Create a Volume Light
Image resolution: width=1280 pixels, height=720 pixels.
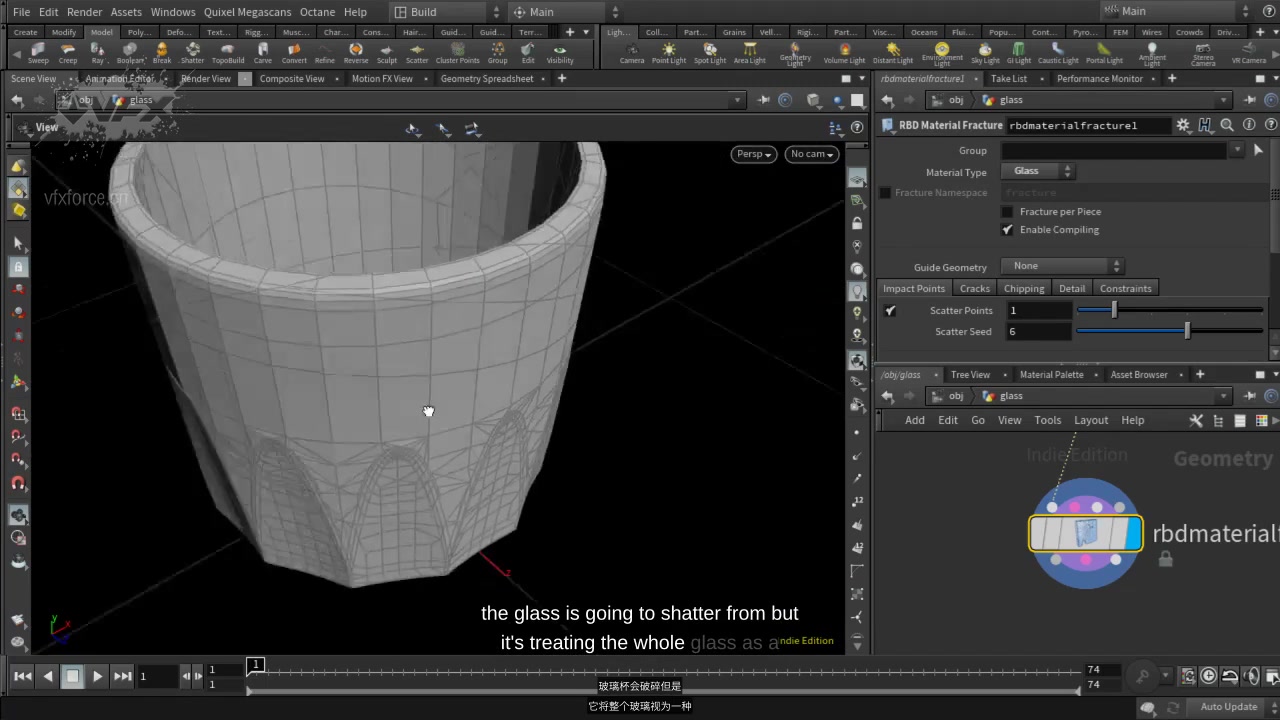(x=844, y=53)
